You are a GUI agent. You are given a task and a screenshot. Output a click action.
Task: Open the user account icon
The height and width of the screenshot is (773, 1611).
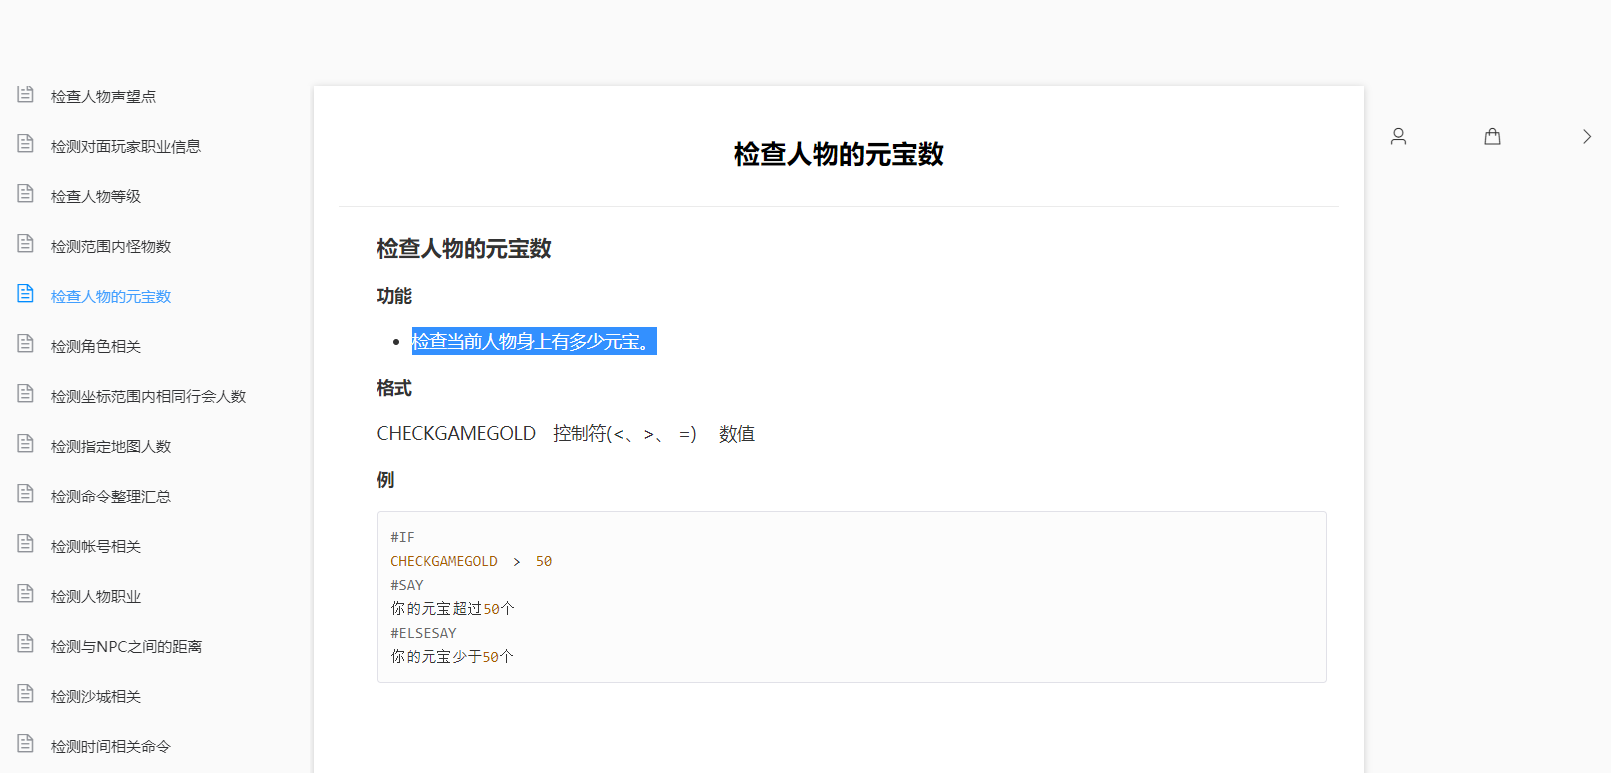pyautogui.click(x=1398, y=137)
